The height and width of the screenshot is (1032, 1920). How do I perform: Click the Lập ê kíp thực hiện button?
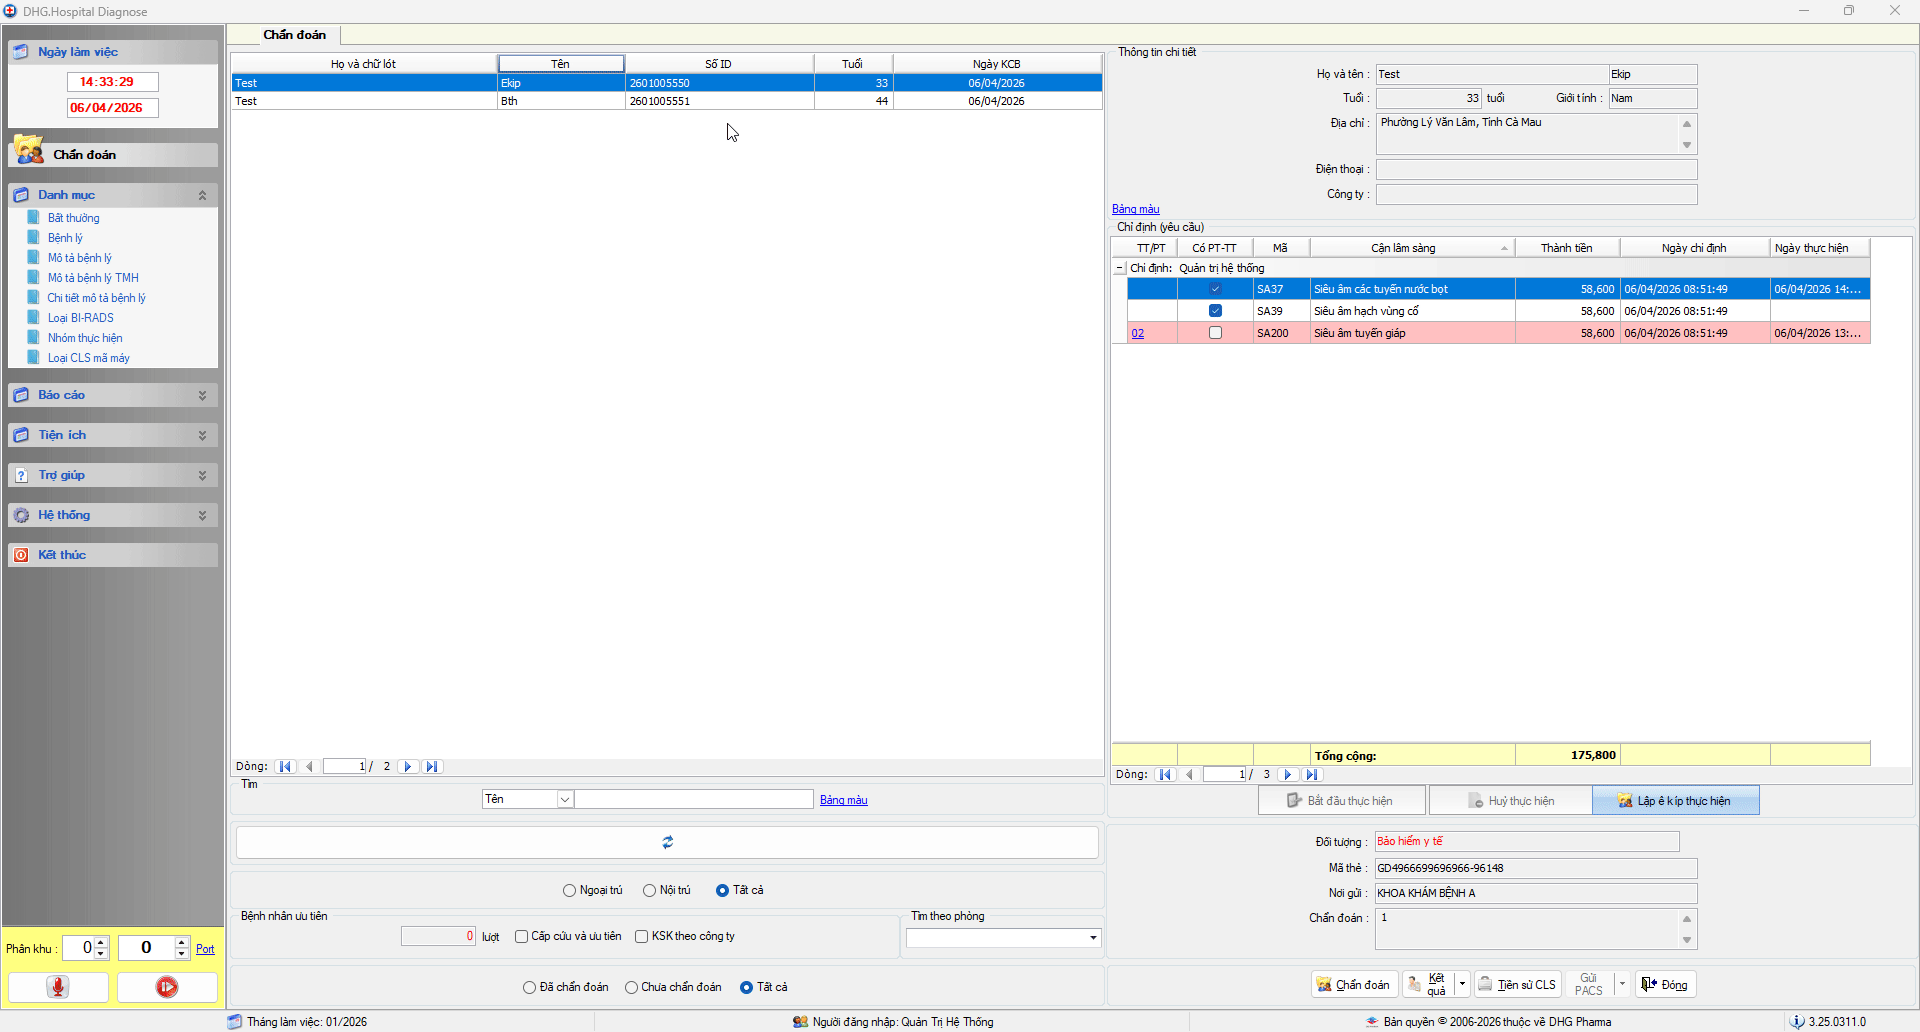point(1675,801)
